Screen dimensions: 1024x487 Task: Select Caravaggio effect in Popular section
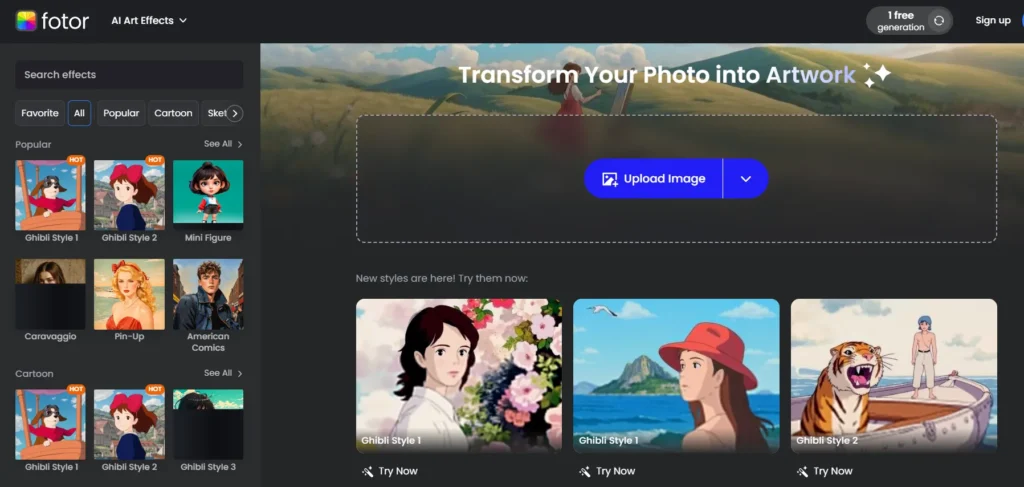(x=50, y=294)
